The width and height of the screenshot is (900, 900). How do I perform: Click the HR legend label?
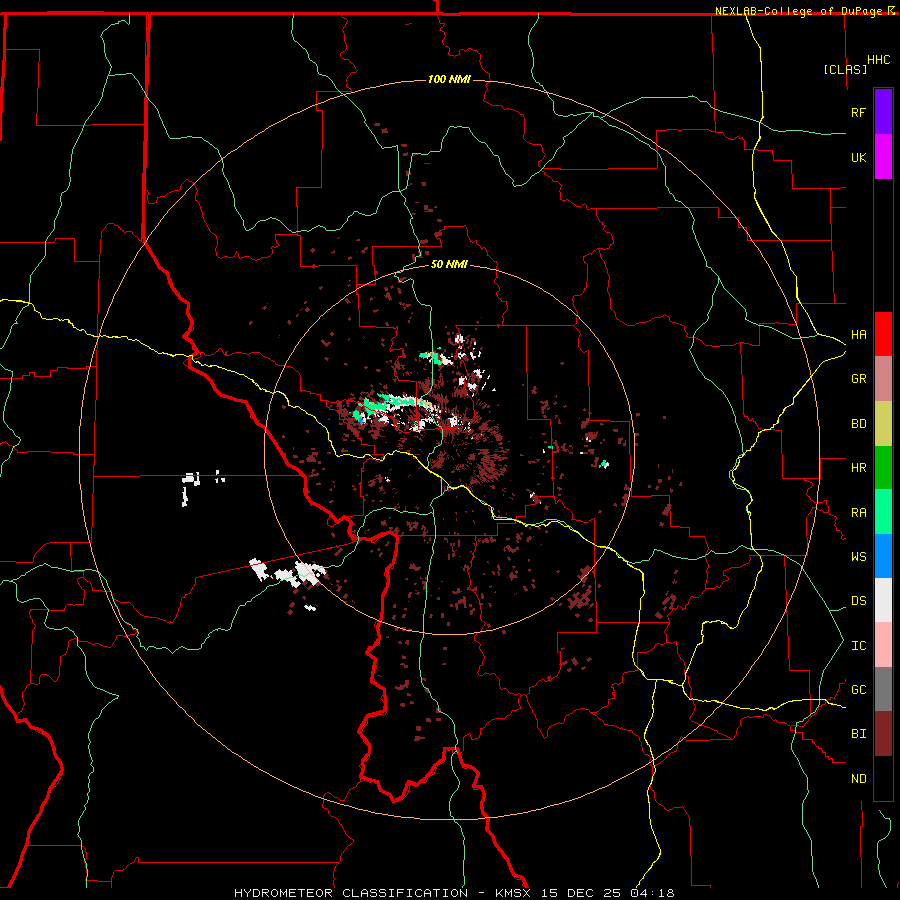(x=859, y=467)
